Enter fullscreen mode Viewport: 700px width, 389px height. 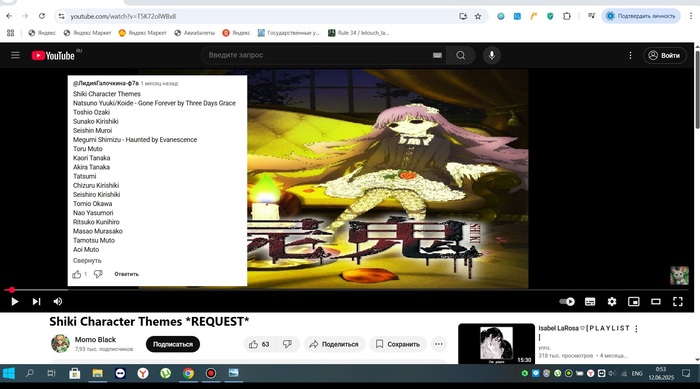(x=678, y=301)
